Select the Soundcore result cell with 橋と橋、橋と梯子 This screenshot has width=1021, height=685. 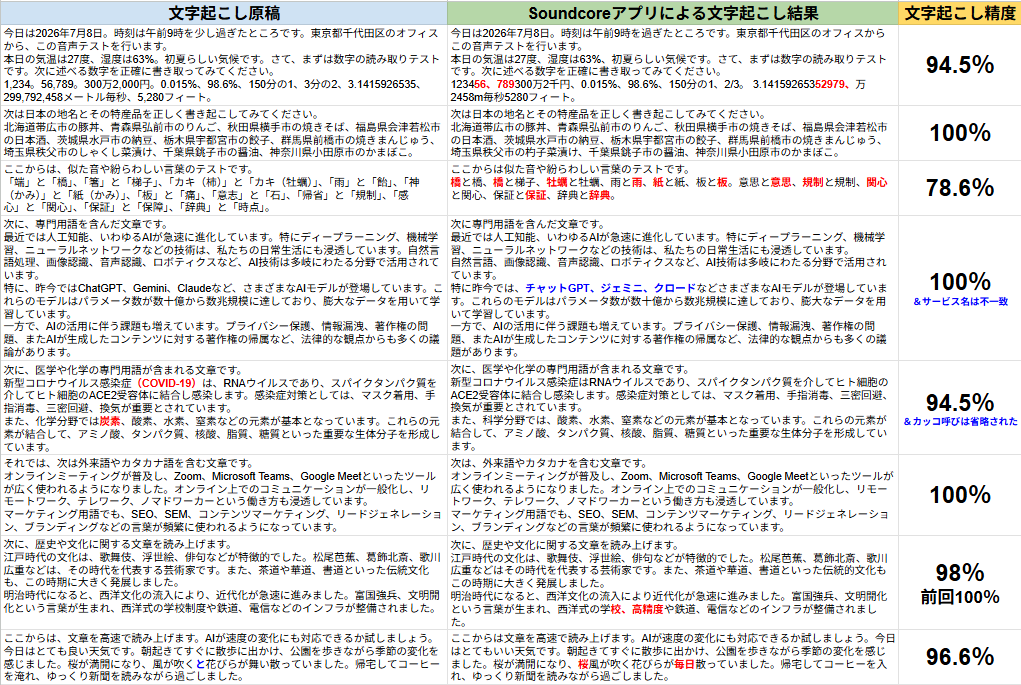(x=673, y=188)
